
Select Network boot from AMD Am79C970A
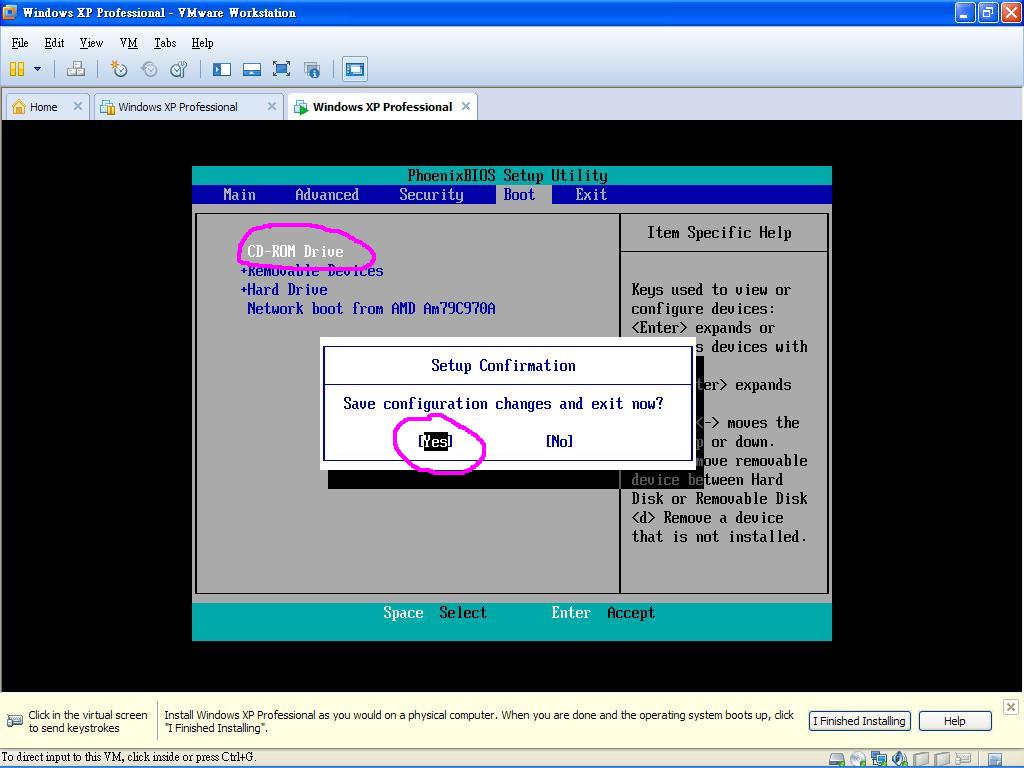[371, 308]
